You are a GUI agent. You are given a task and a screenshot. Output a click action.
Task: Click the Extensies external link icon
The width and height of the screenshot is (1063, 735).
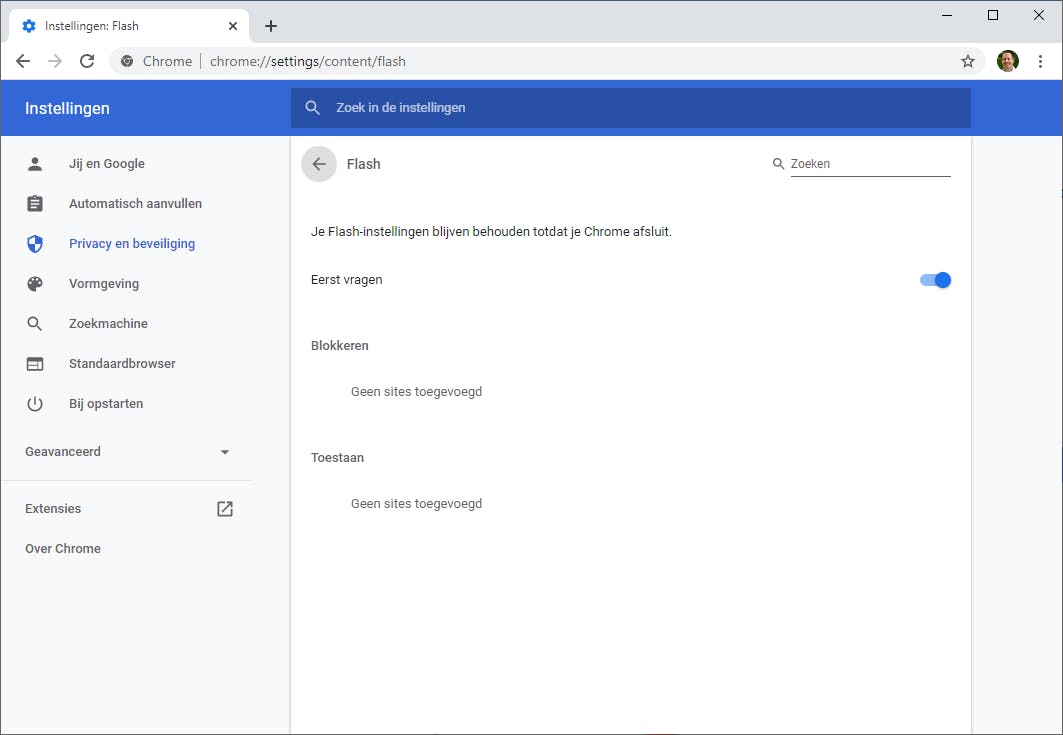click(x=225, y=509)
